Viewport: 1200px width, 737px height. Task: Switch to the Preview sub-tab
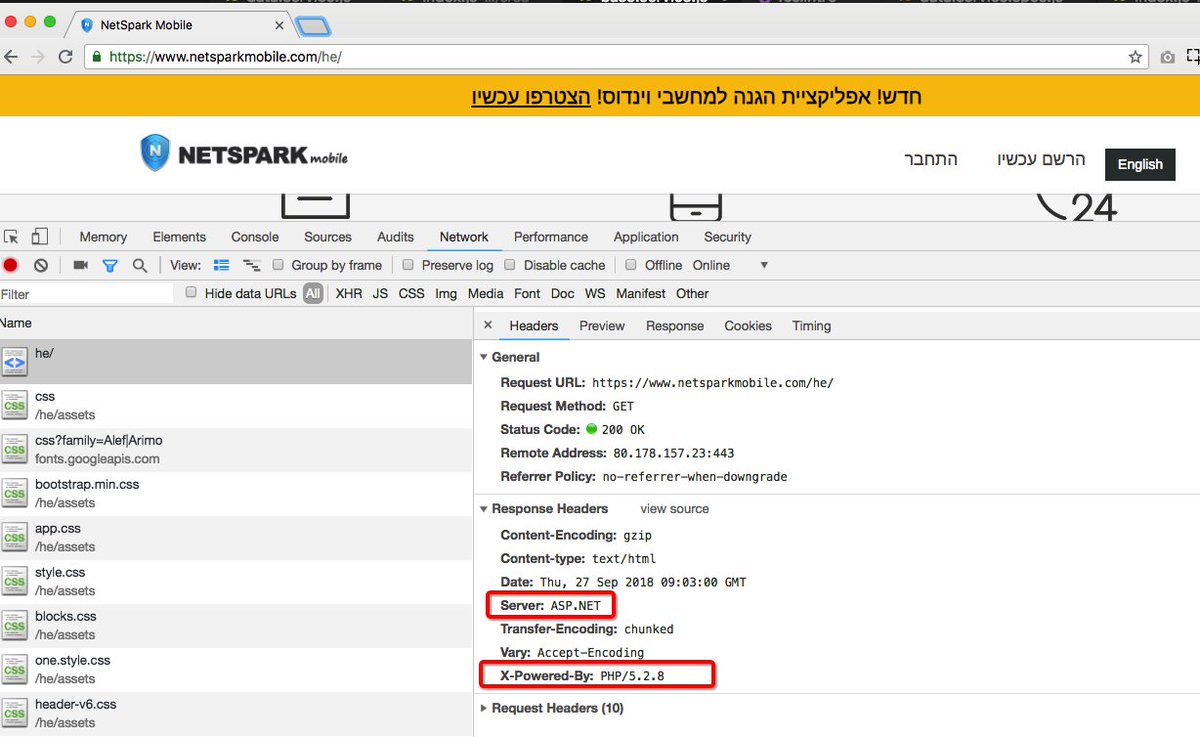602,326
